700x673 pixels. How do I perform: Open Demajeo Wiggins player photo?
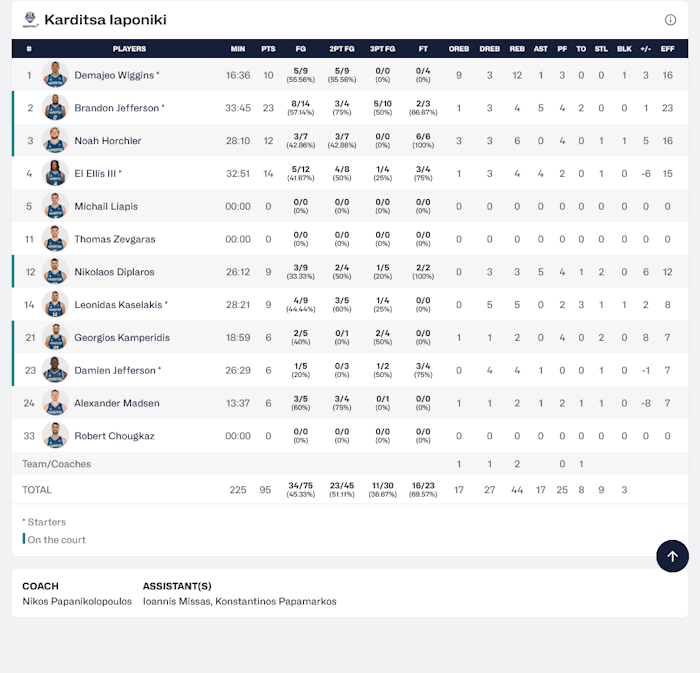click(56, 75)
